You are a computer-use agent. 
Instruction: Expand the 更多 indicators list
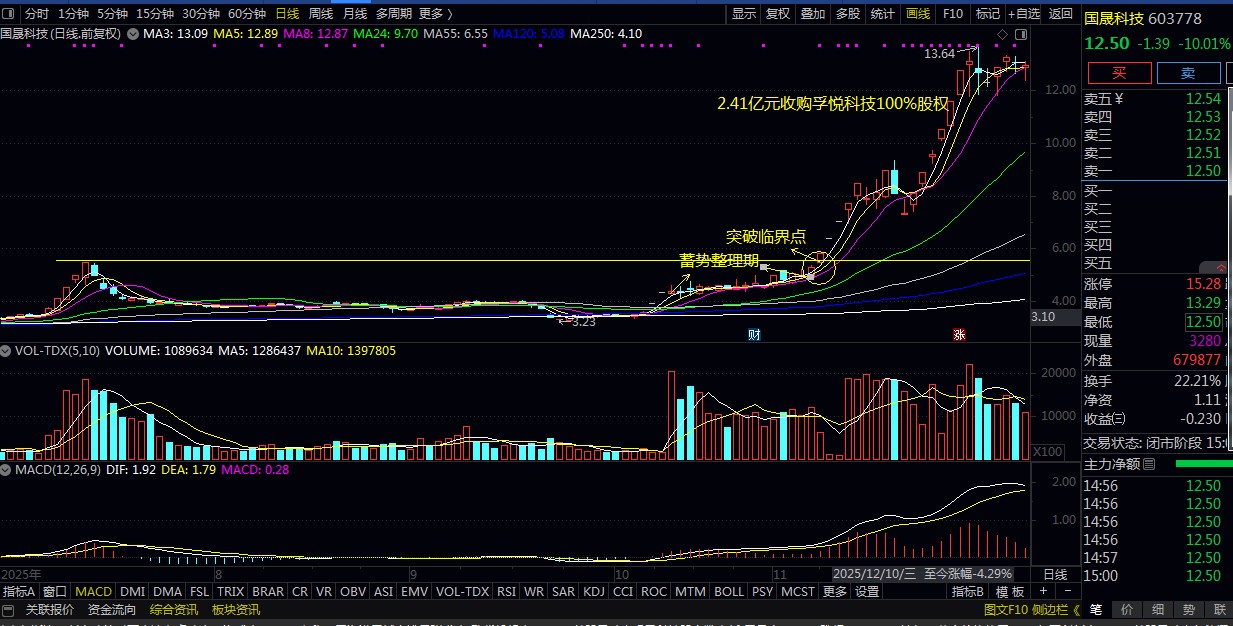[x=834, y=592]
